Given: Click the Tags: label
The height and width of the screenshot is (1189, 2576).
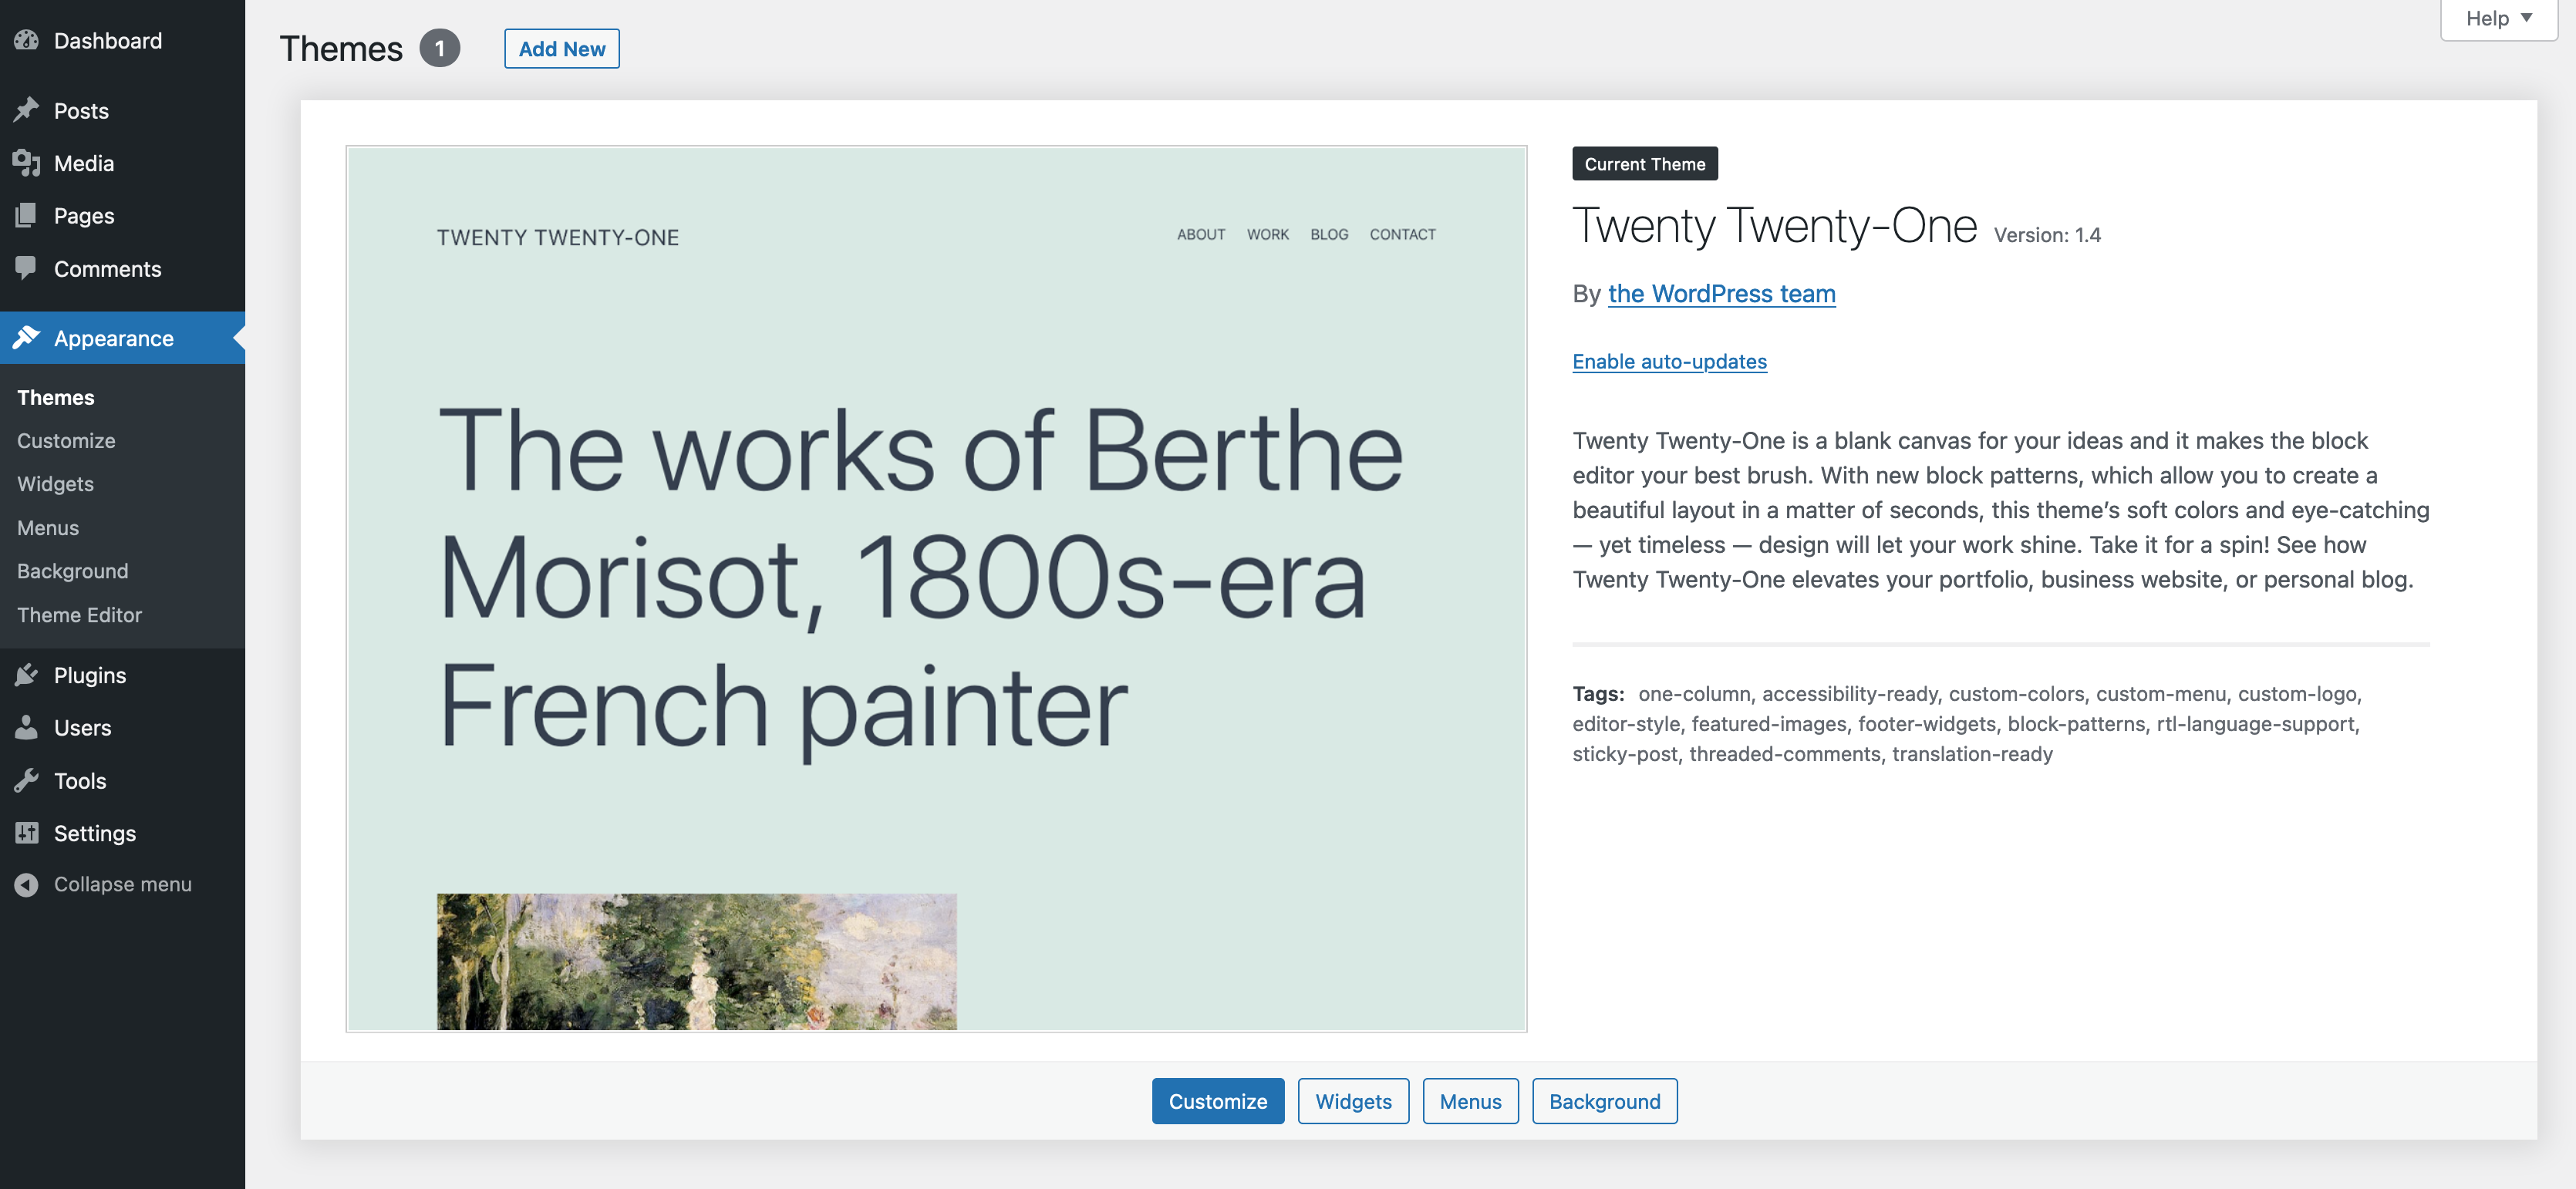Looking at the screenshot, I should coord(1598,693).
